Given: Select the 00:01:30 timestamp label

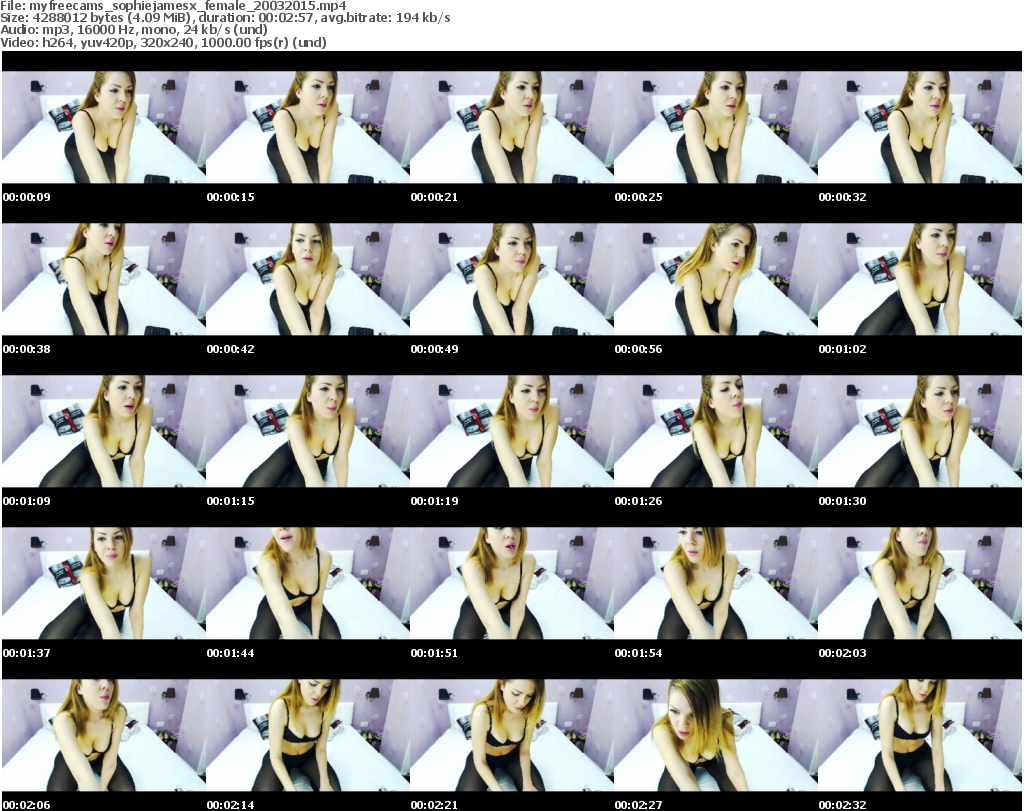Looking at the screenshot, I should pos(842,501).
